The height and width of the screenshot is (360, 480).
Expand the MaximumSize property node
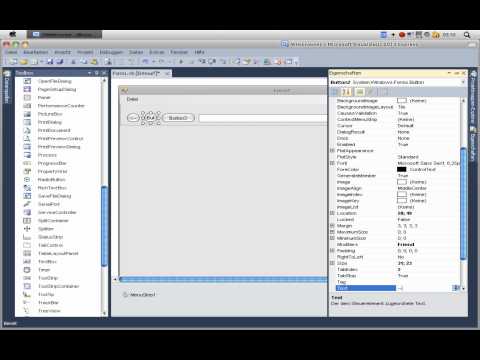click(332, 232)
